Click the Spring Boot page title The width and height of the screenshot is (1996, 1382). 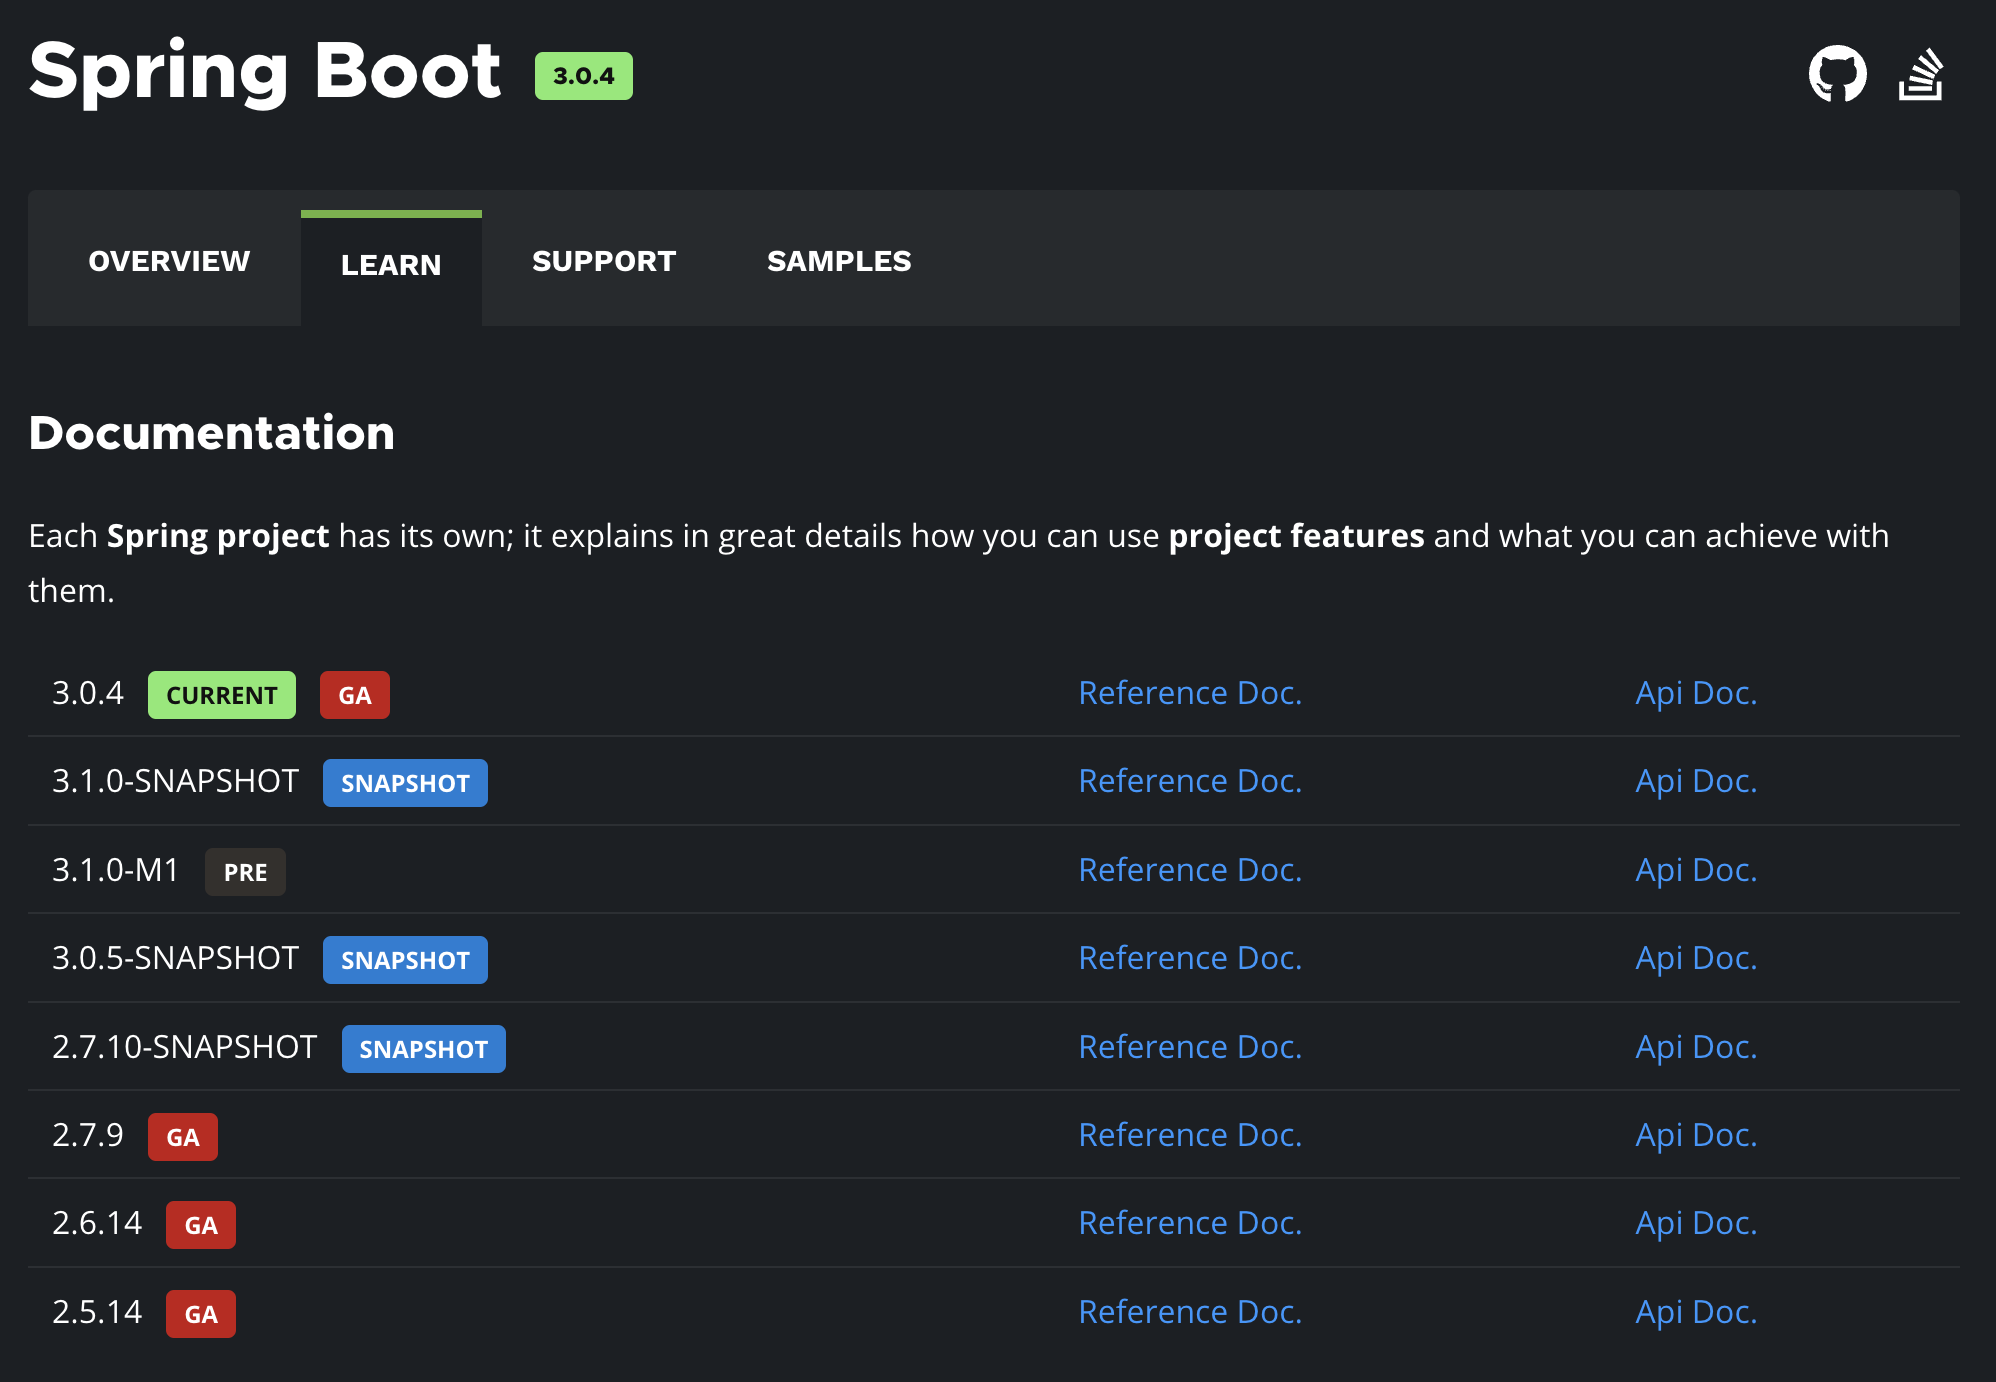click(265, 72)
